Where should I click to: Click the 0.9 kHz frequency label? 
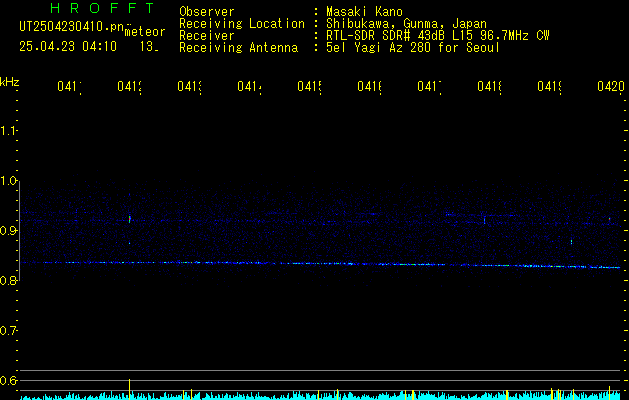(x=8, y=230)
